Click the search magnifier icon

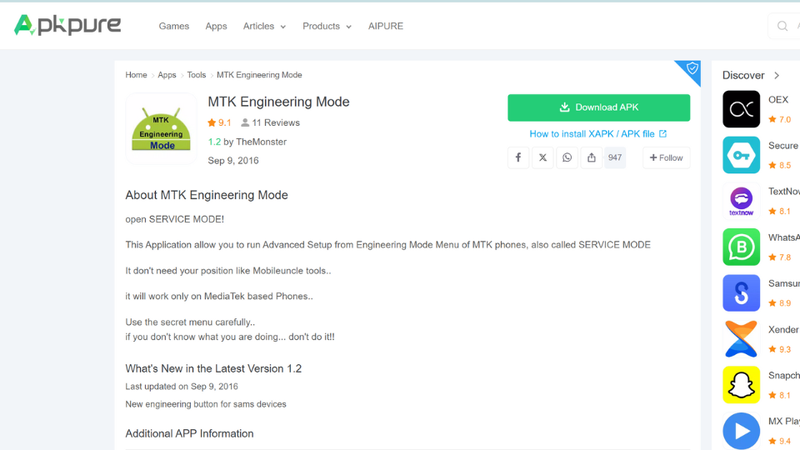pos(782,26)
